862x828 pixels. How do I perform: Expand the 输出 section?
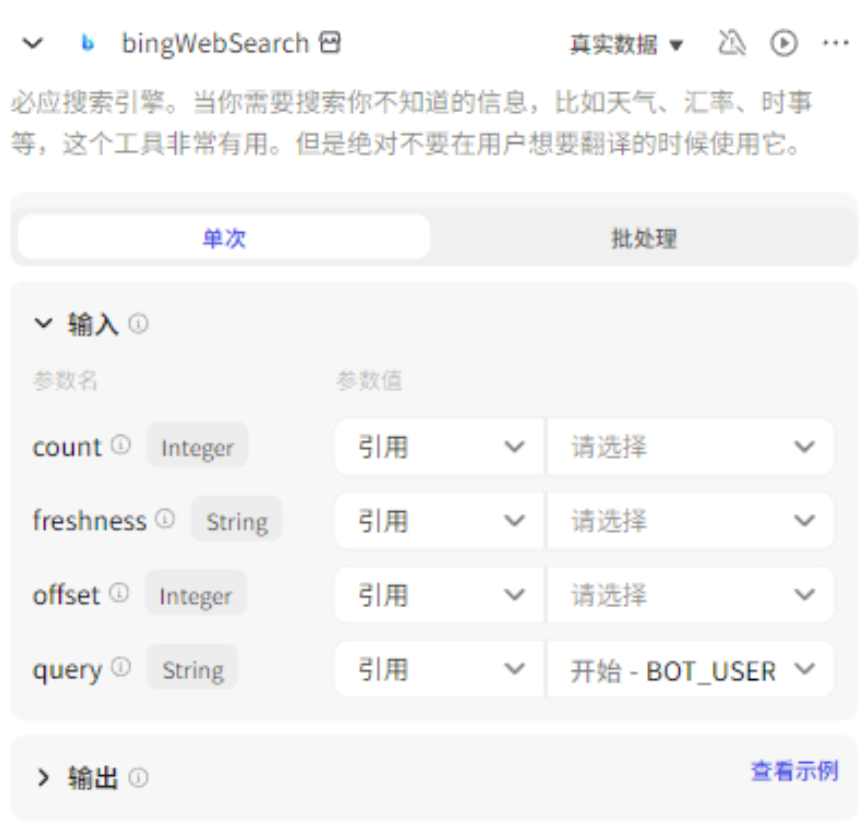click(43, 778)
